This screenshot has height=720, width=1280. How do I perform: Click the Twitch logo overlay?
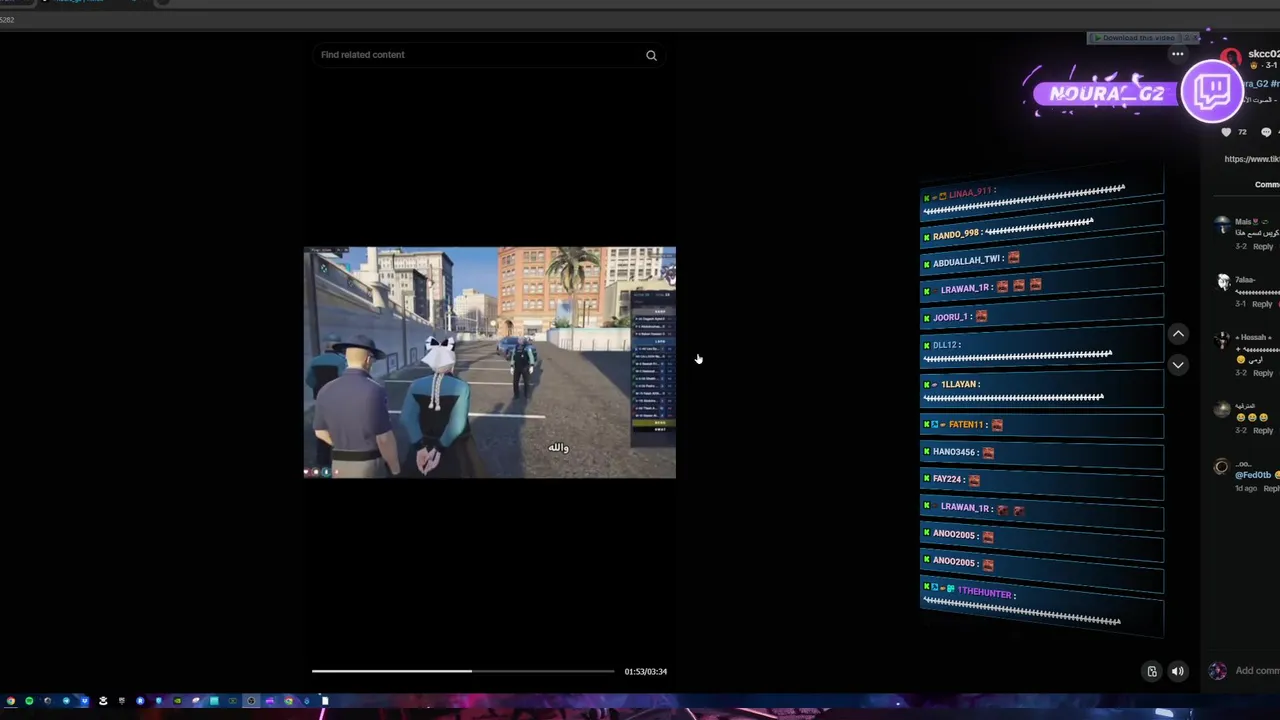[x=1212, y=91]
